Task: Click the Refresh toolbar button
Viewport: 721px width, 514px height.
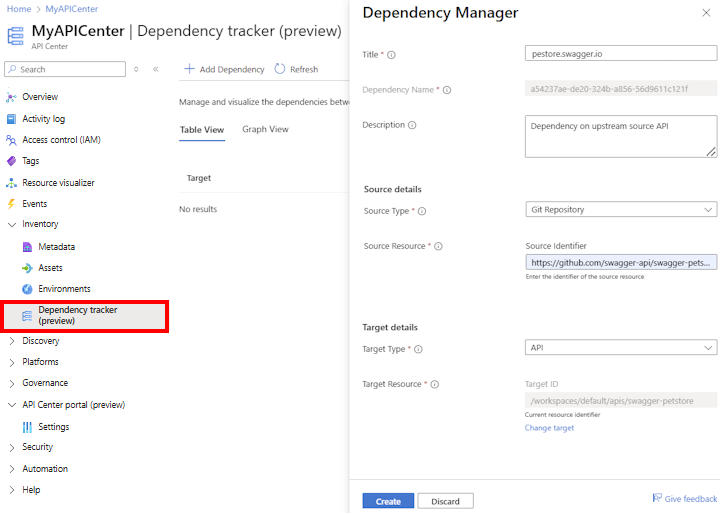Action: click(x=297, y=69)
